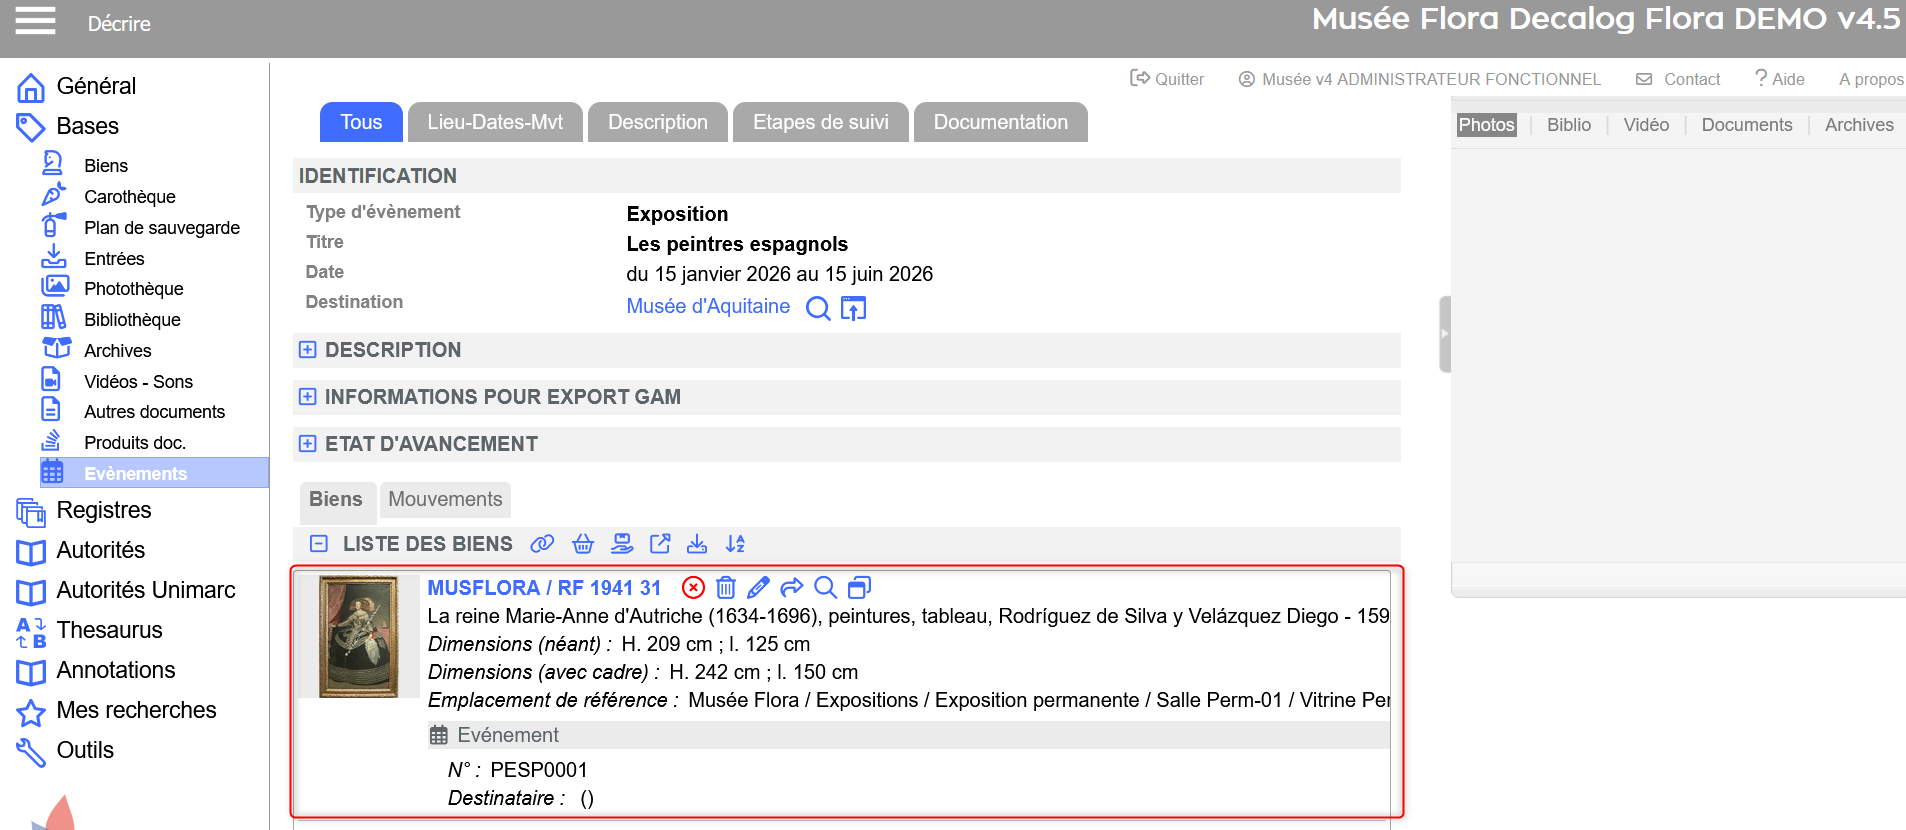
Task: Select the Biblio tab in right panel
Action: (x=1568, y=125)
